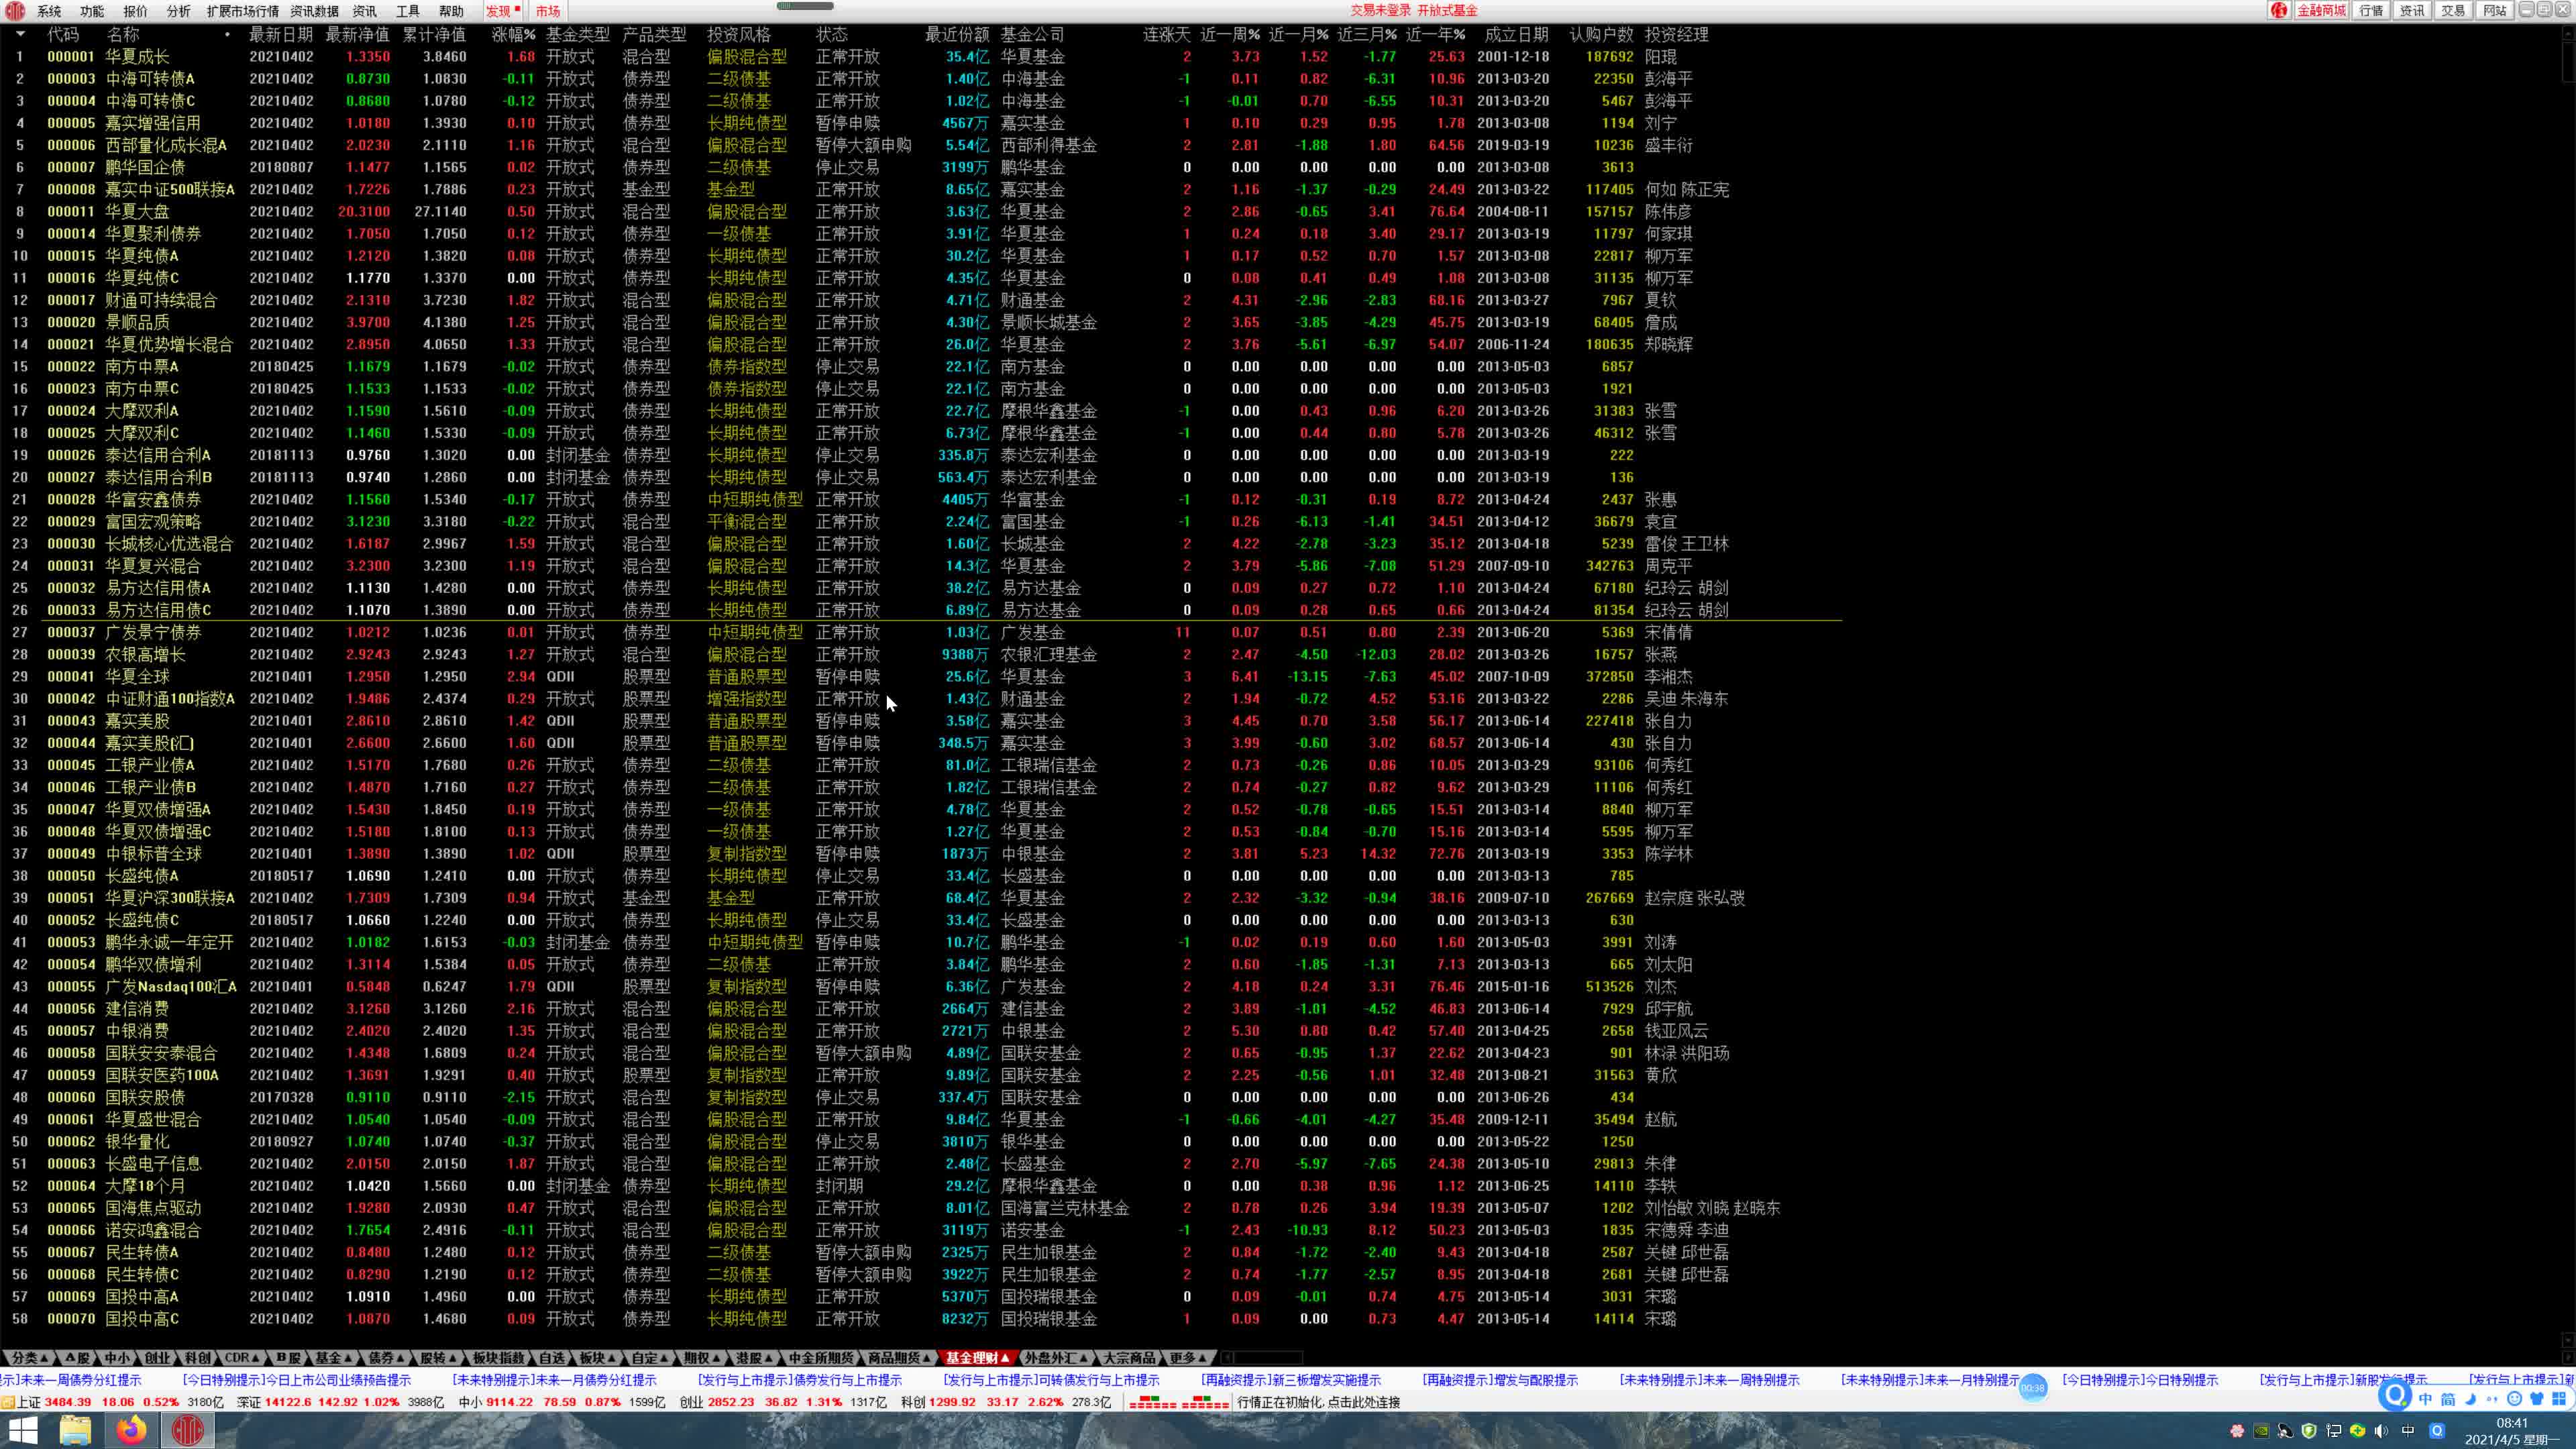The width and height of the screenshot is (2576, 1449).
Task: Open the 扩展市场行情 menu
Action: coord(243,11)
